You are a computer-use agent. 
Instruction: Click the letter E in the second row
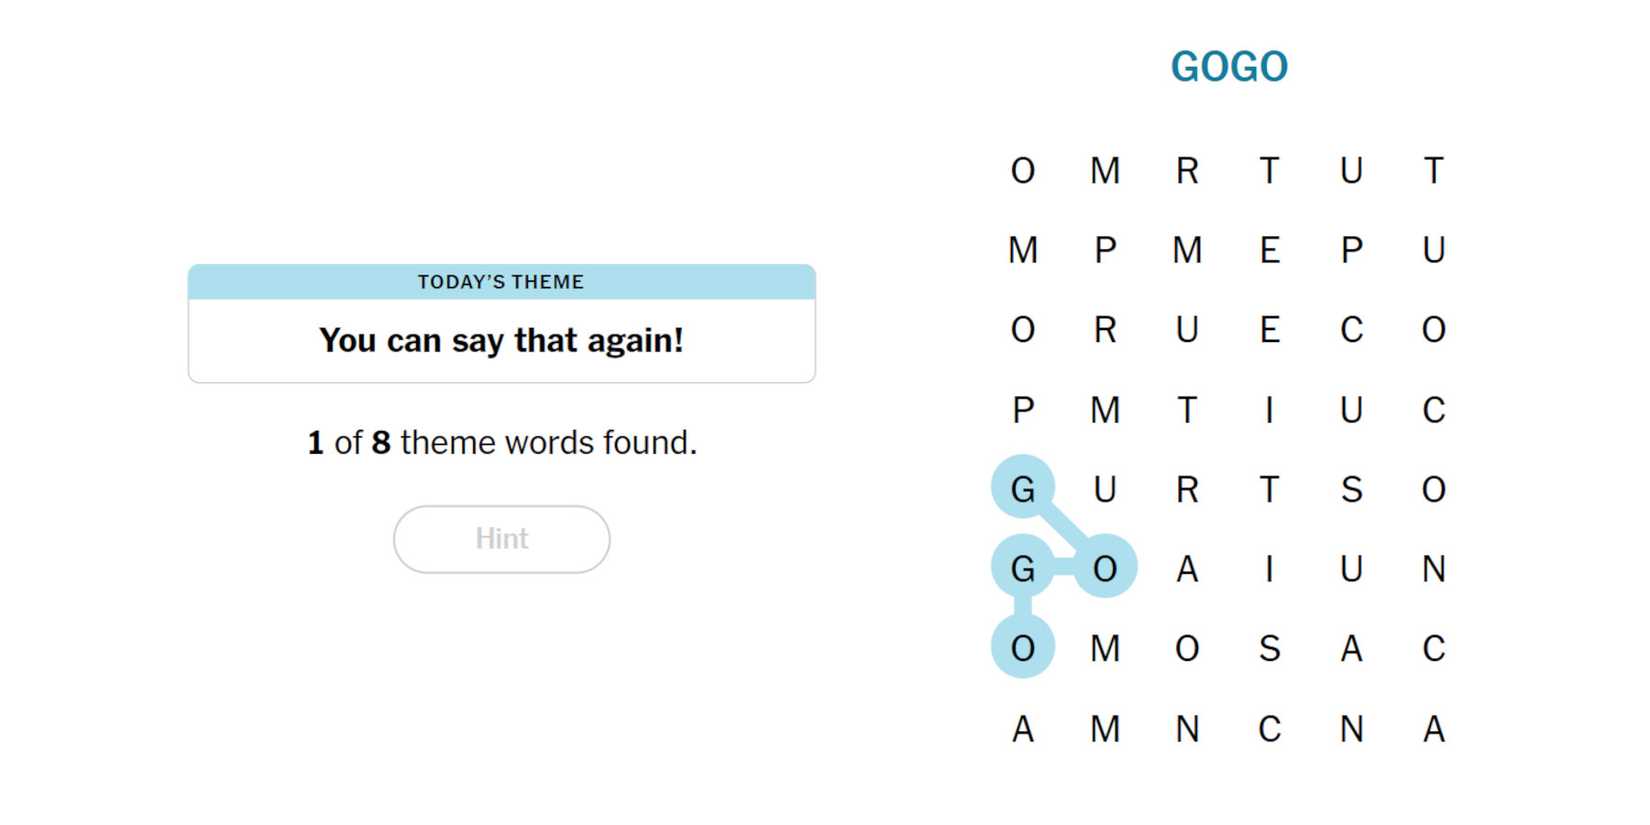[1269, 250]
